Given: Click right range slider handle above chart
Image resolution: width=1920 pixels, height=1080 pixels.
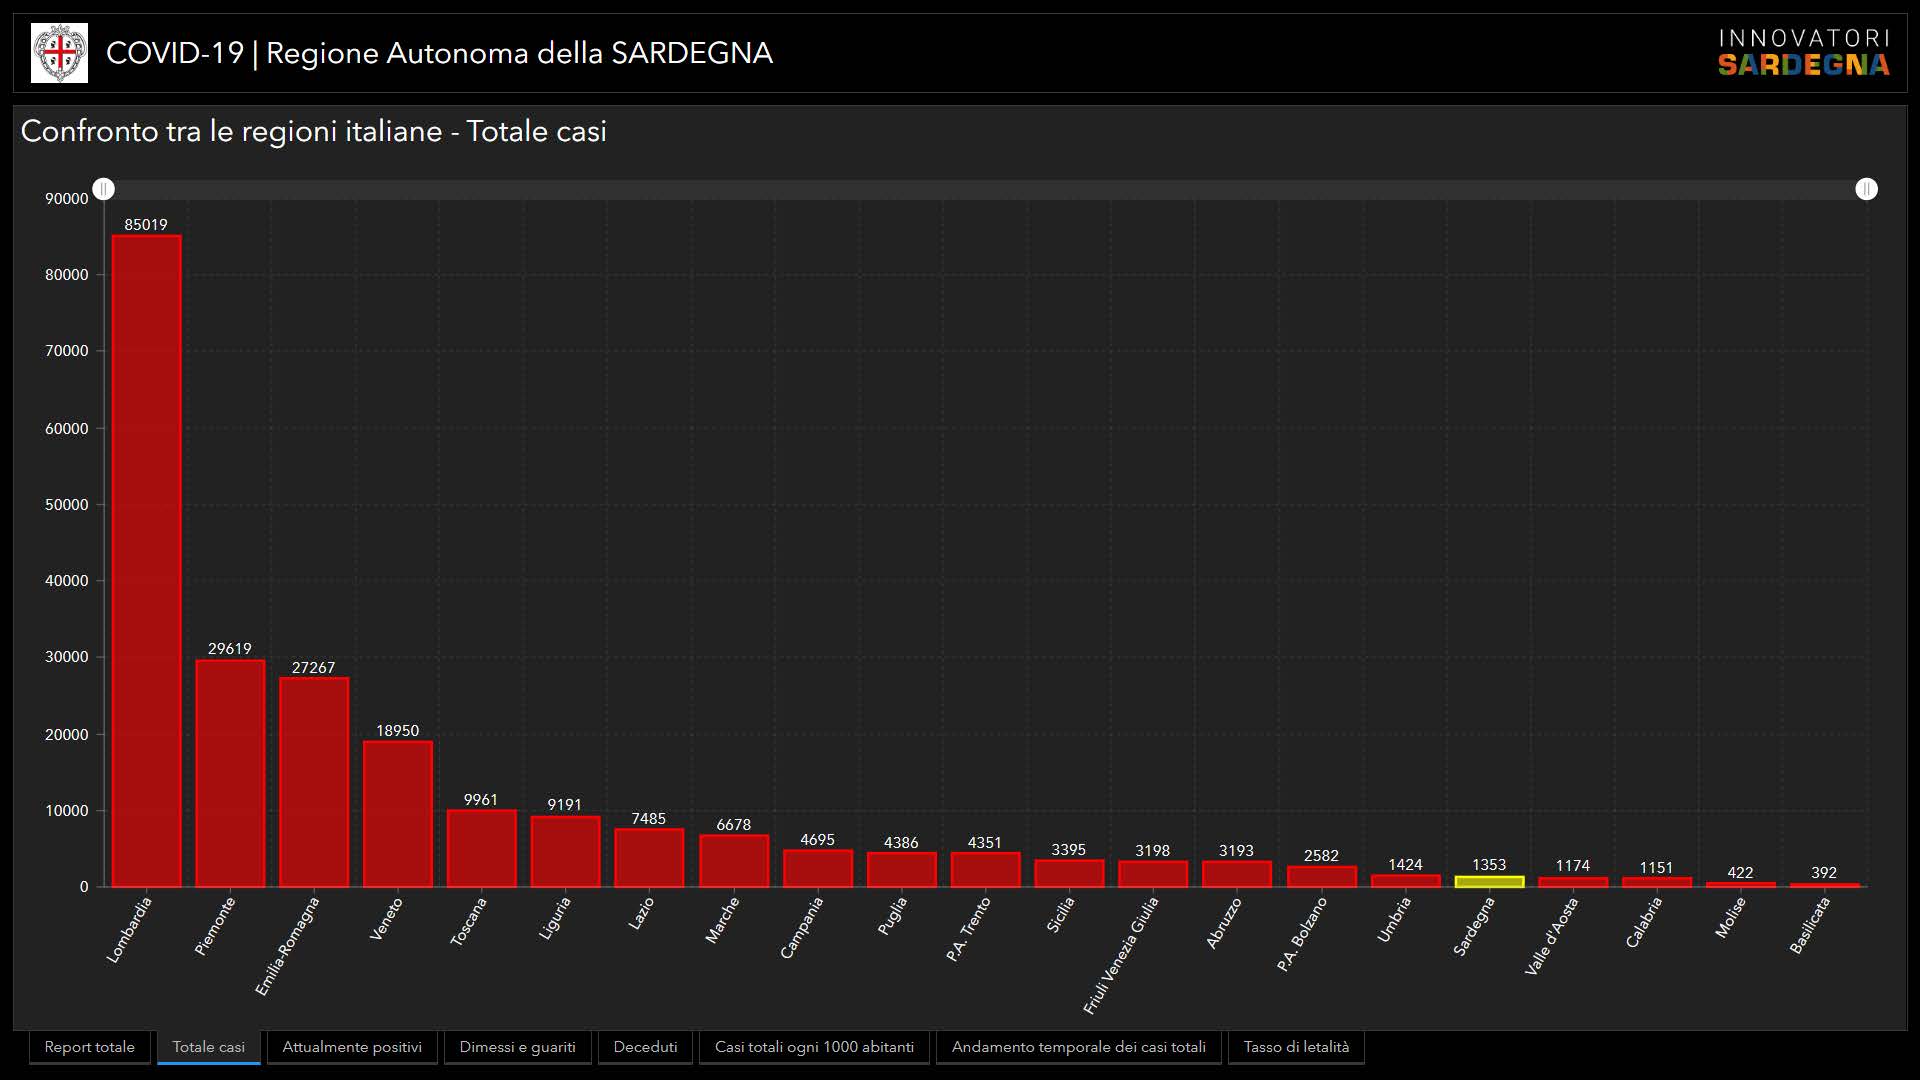Looking at the screenshot, I should click(1866, 189).
